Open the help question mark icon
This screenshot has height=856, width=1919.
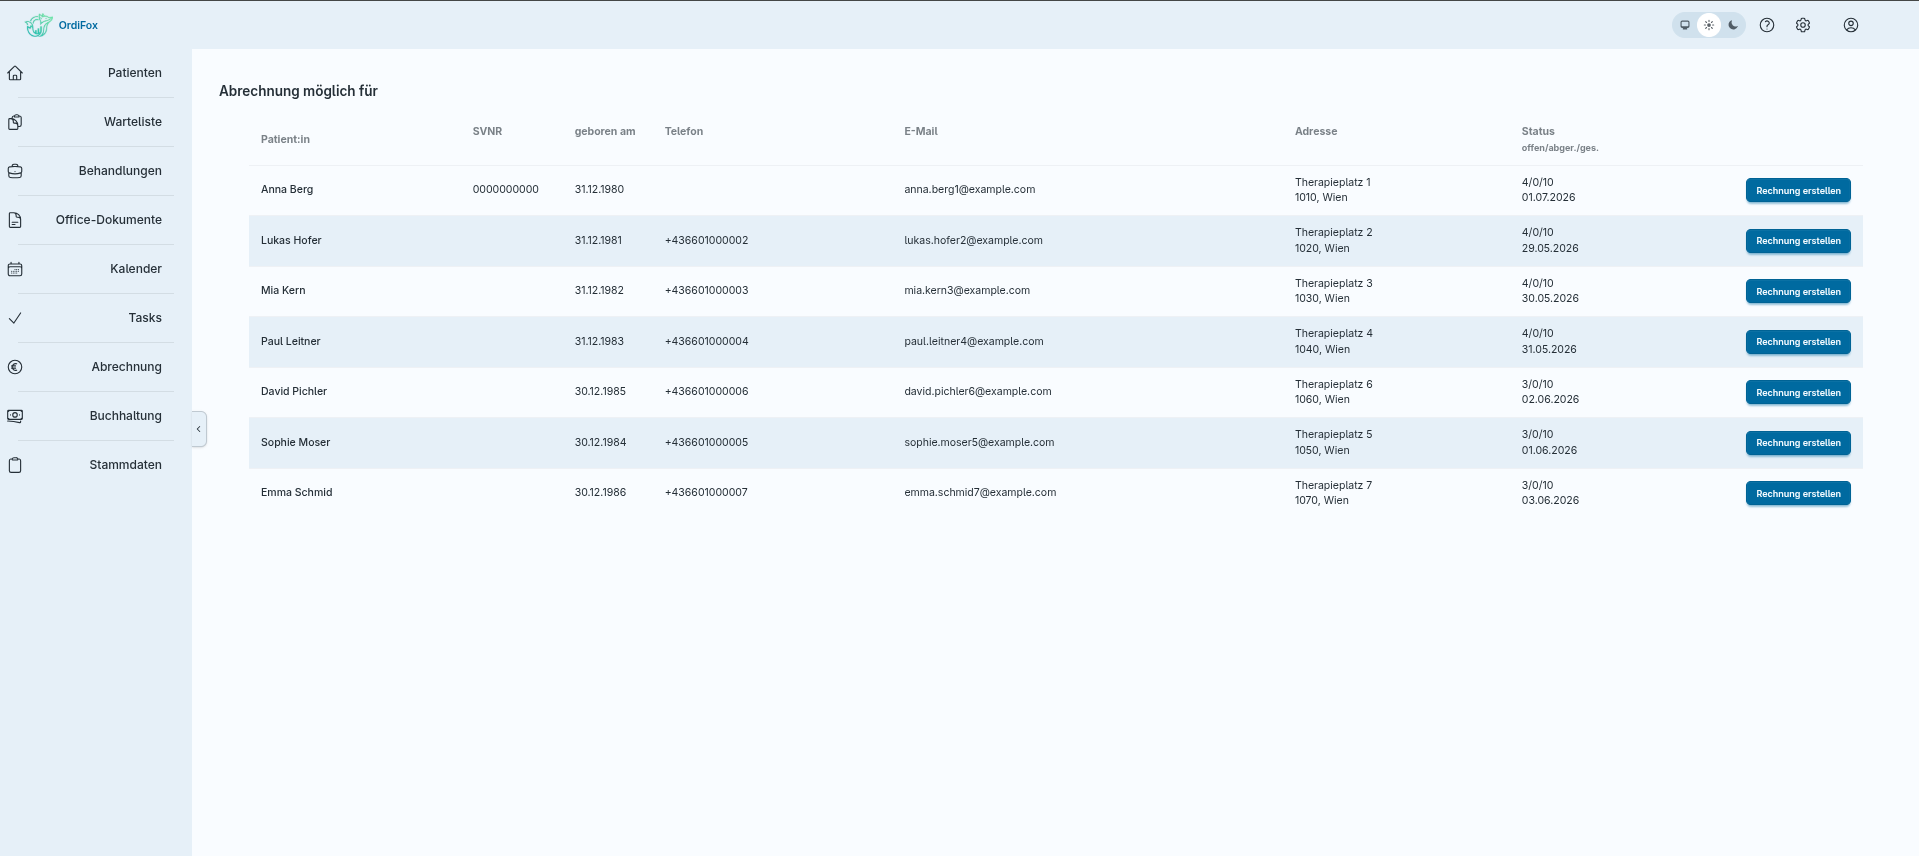[1767, 25]
